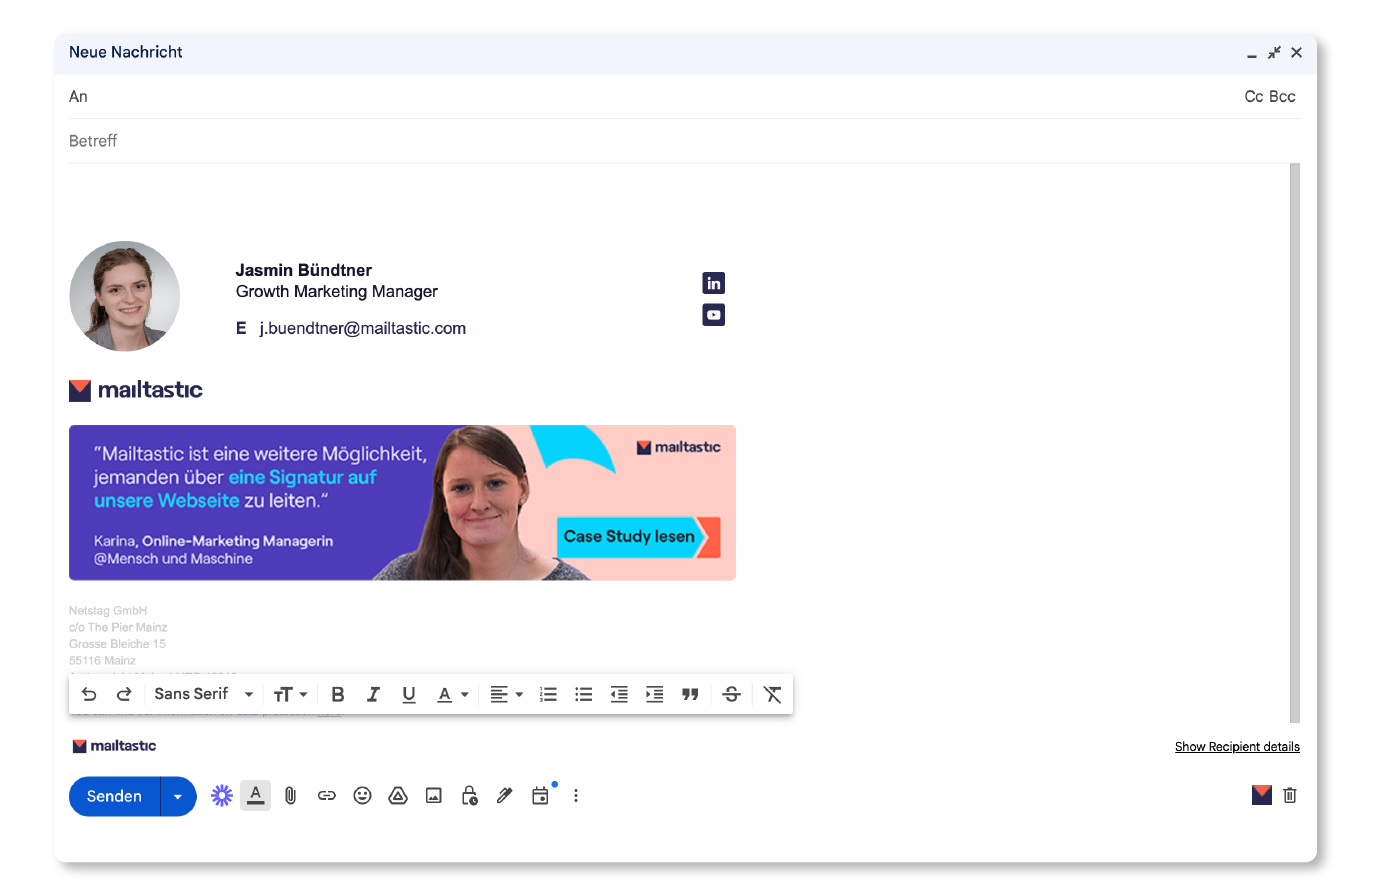The image size is (1376, 885).
Task: Click the message body scrollbar
Action: [x=1295, y=442]
